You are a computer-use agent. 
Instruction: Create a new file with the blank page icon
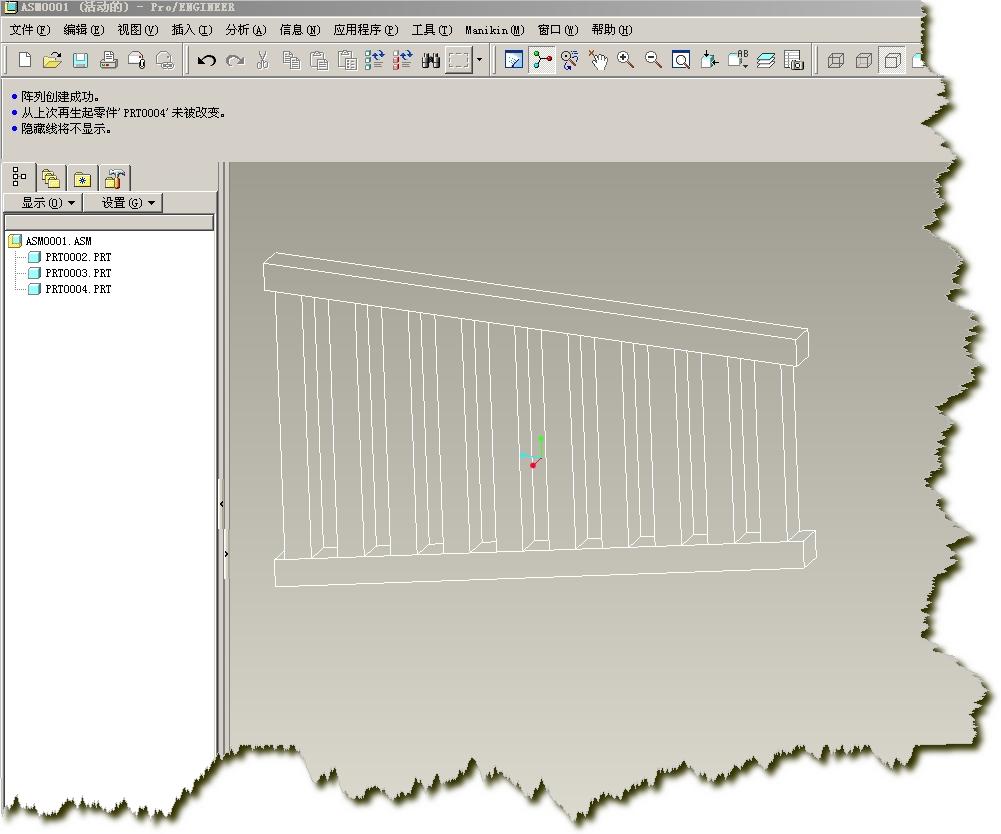pyautogui.click(x=25, y=61)
